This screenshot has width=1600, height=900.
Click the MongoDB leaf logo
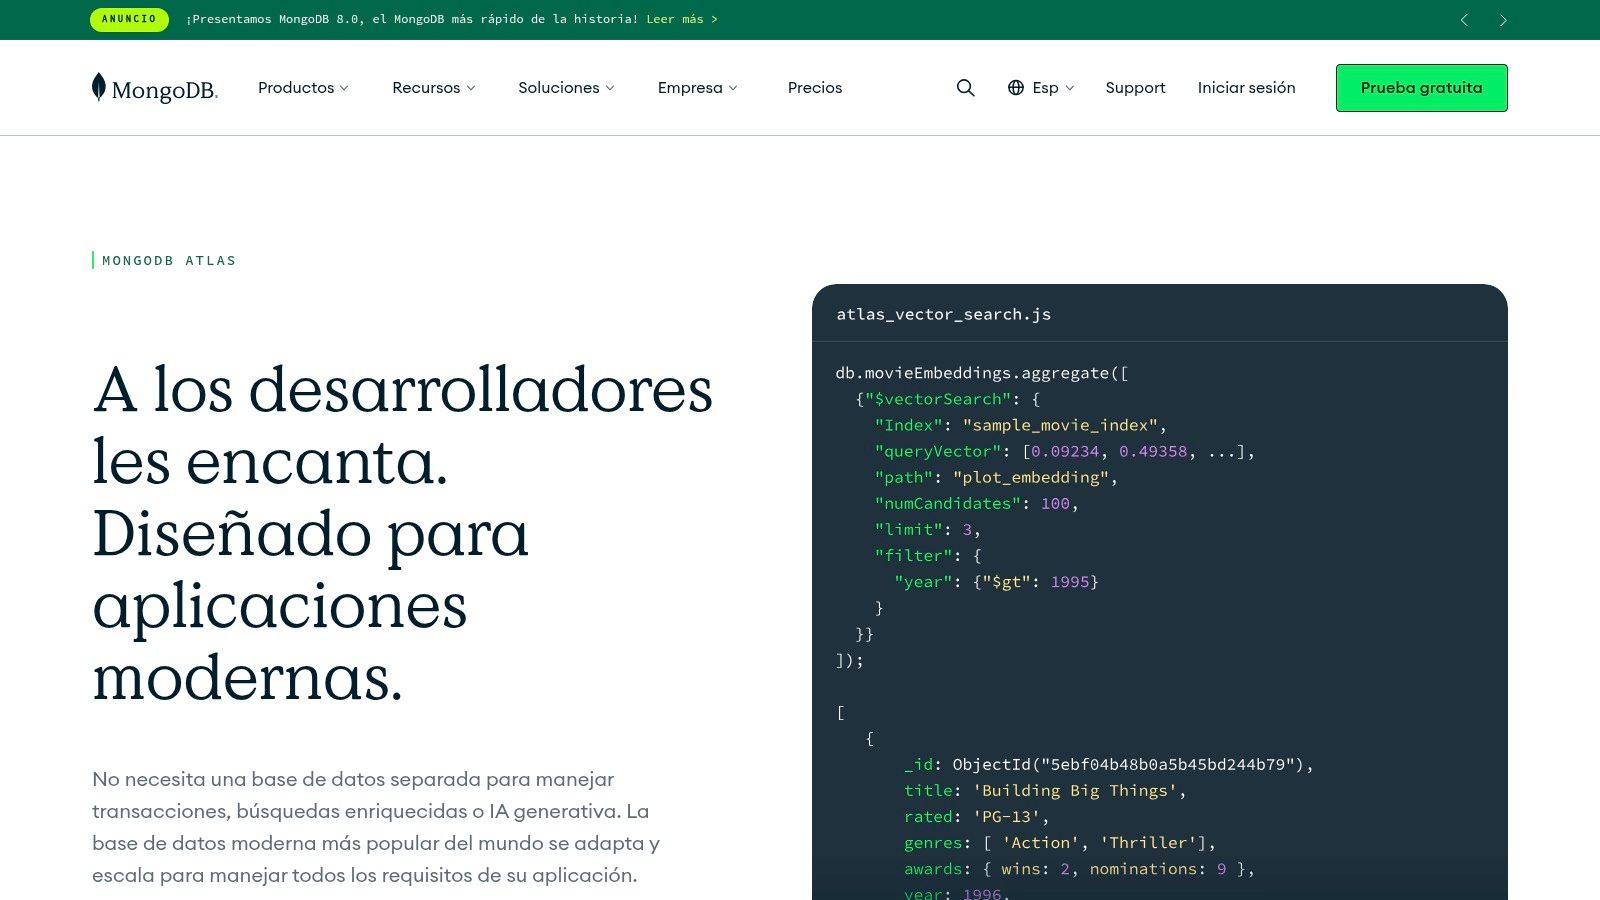[154, 88]
